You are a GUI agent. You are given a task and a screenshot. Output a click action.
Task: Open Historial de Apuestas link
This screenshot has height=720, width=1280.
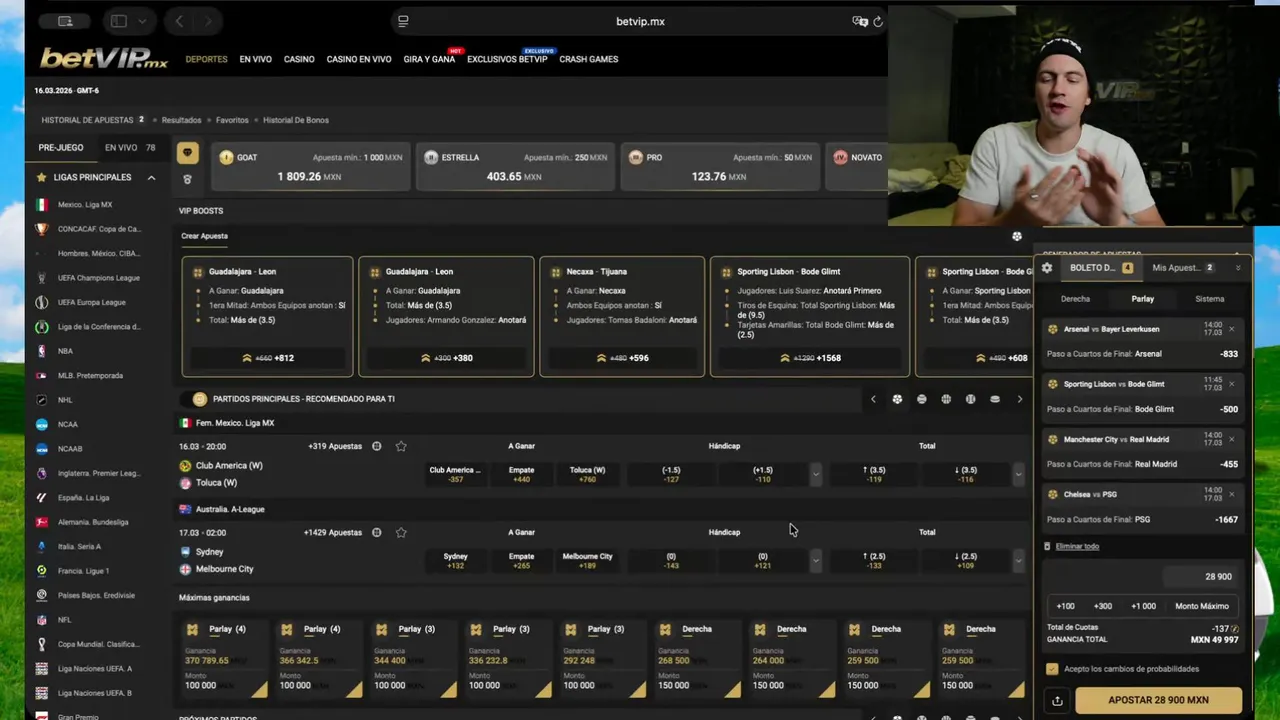coord(87,120)
